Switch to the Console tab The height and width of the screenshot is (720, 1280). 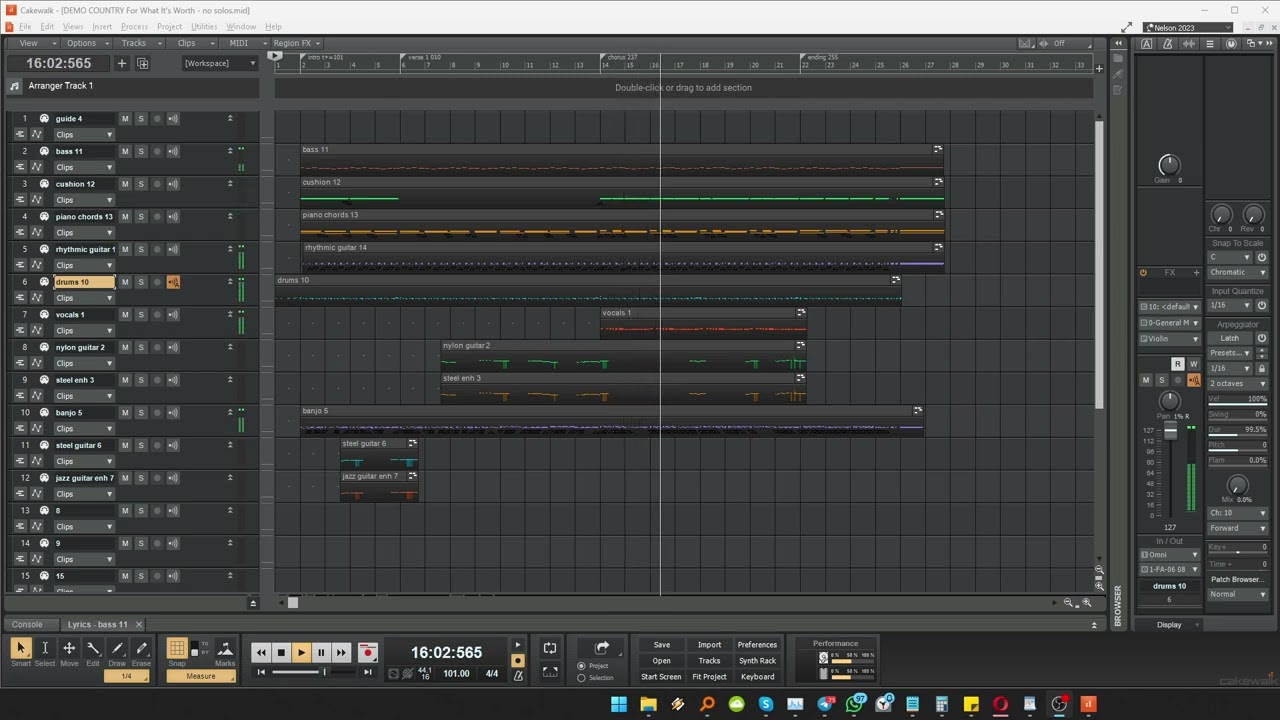(27, 624)
